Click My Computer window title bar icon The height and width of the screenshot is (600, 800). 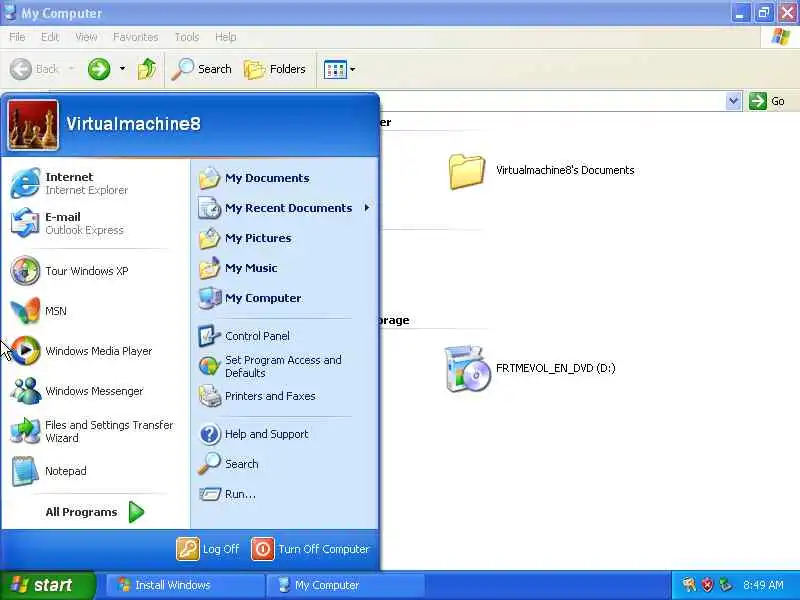click(x=10, y=11)
